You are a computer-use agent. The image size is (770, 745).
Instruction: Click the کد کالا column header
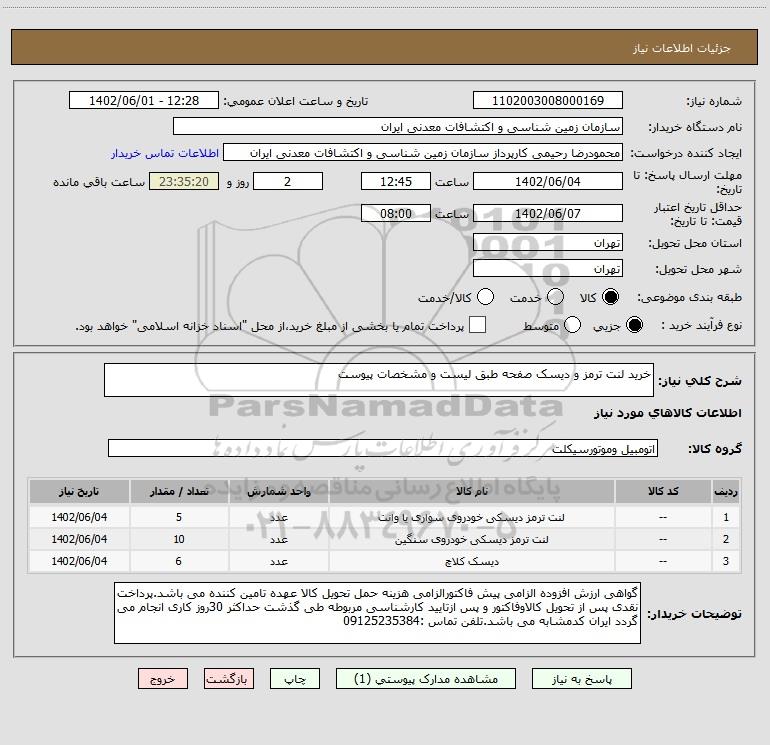point(663,491)
